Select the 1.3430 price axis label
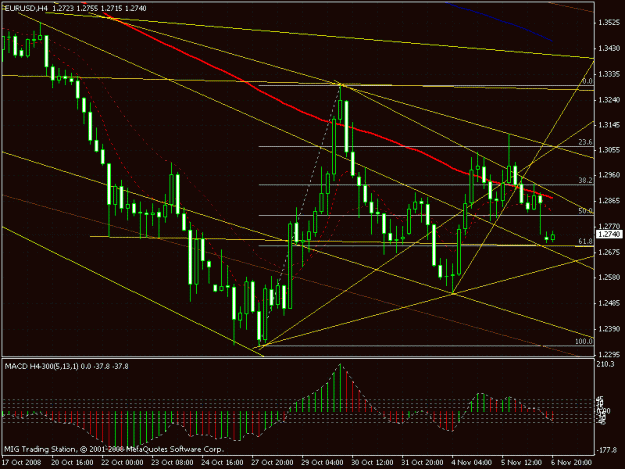The height and width of the screenshot is (469, 625). tap(609, 49)
